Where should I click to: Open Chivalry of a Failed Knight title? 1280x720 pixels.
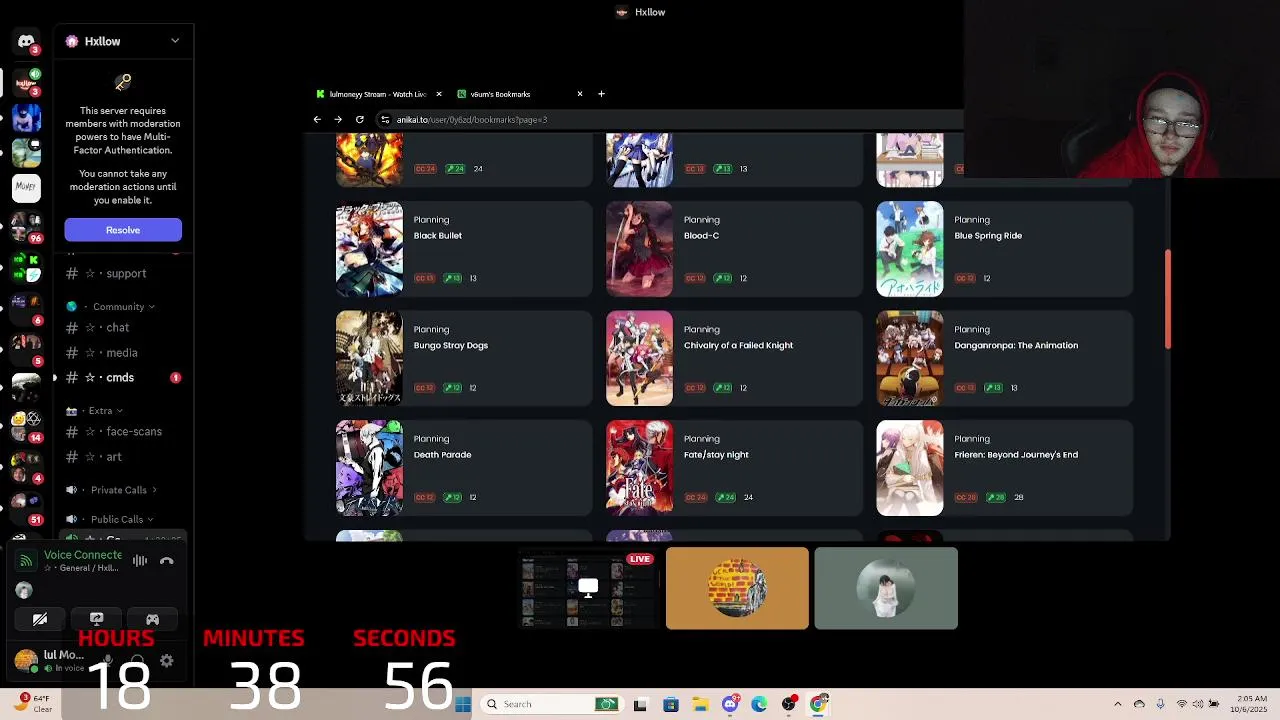[738, 345]
